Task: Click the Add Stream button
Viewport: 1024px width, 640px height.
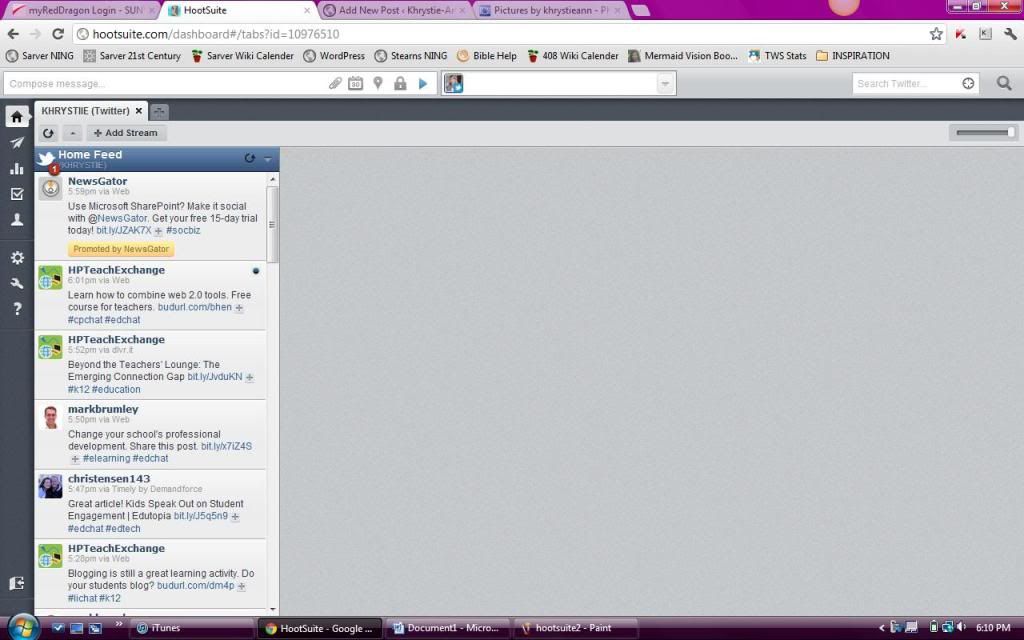Action: point(126,133)
